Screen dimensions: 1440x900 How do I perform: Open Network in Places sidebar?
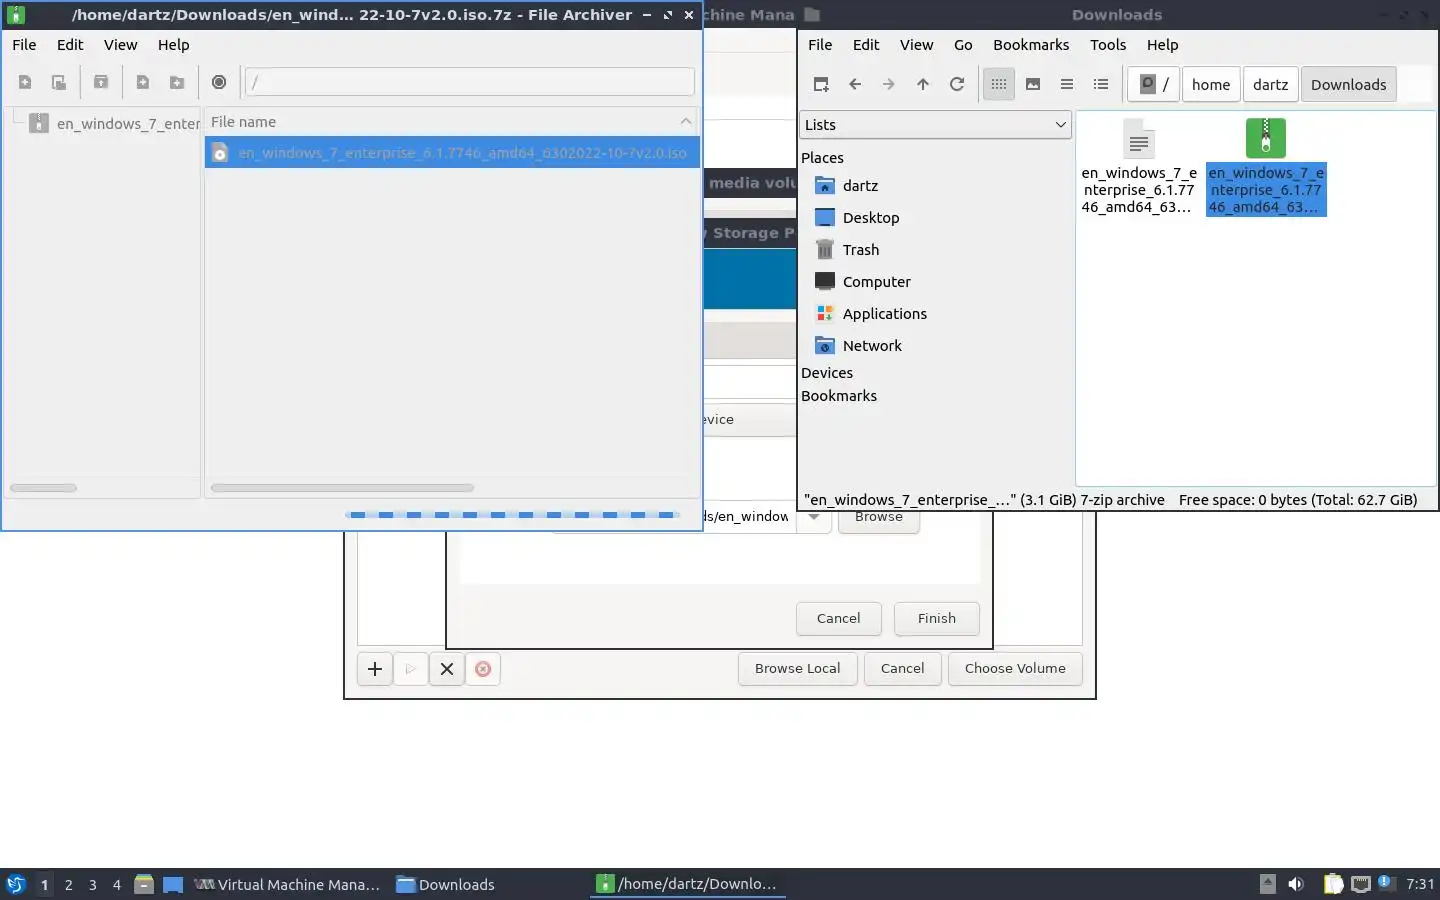coord(872,346)
